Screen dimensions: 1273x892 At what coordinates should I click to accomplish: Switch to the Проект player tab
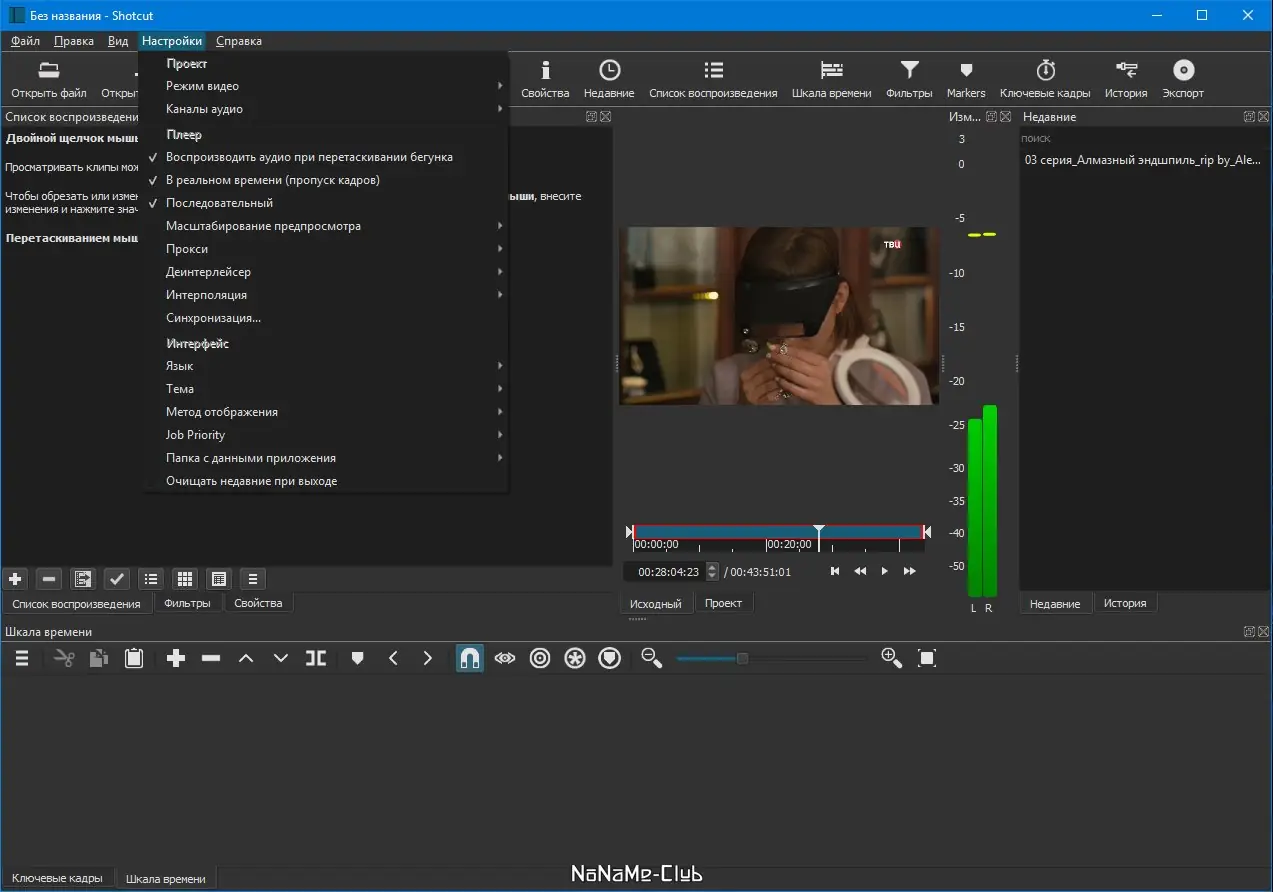tap(723, 603)
